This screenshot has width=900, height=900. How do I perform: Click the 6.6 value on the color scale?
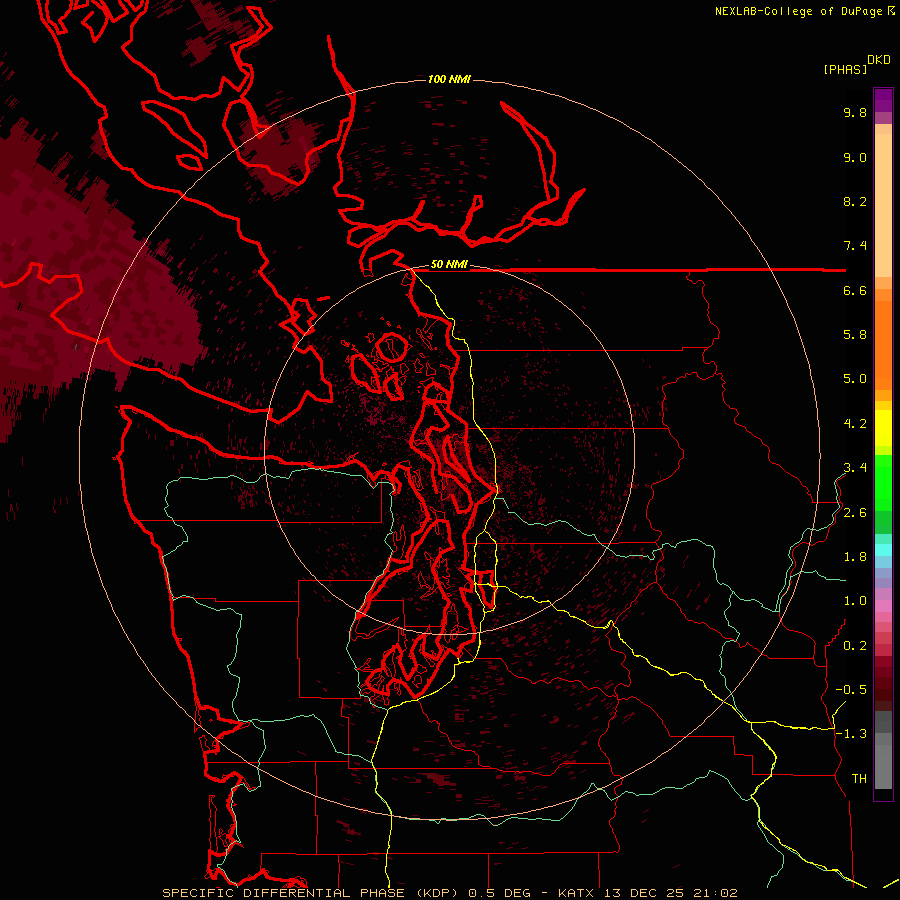tap(855, 290)
